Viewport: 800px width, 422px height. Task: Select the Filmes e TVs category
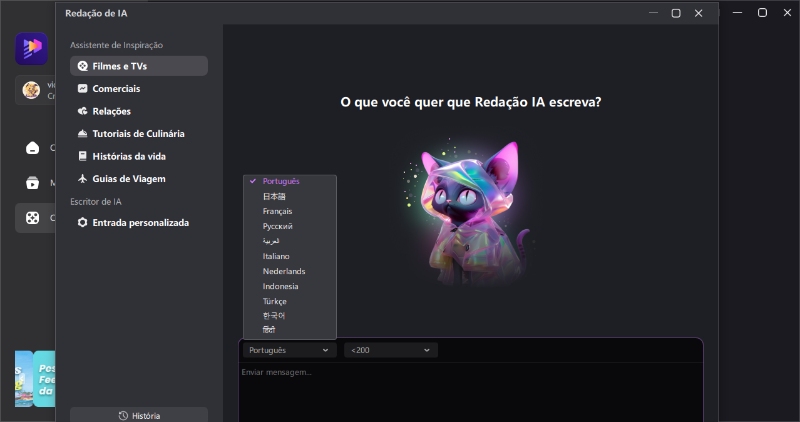coord(138,66)
